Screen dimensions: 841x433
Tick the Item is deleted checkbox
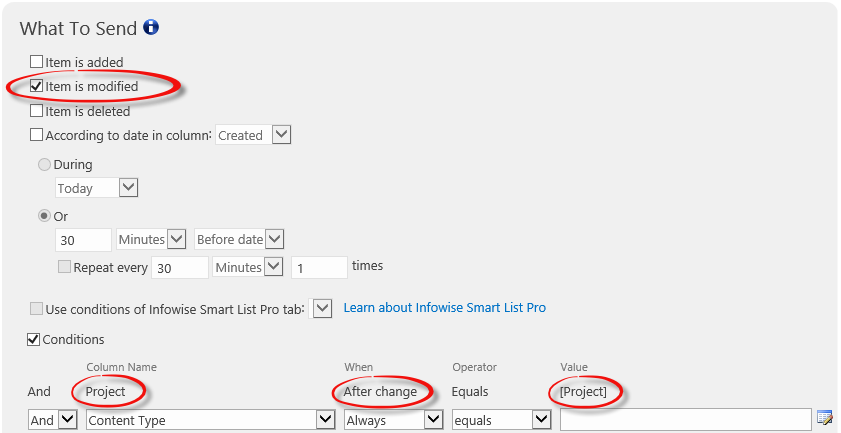(36, 111)
